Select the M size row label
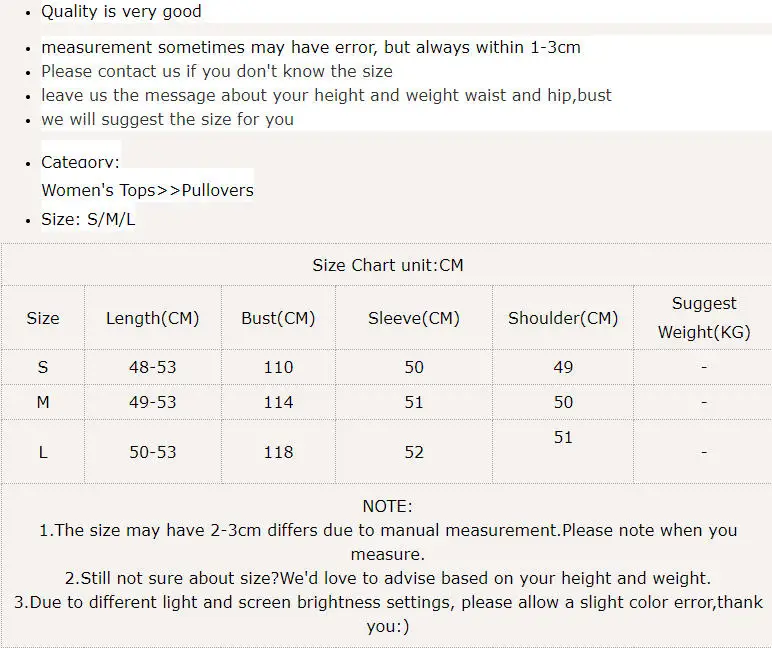The image size is (772, 648). click(43, 402)
